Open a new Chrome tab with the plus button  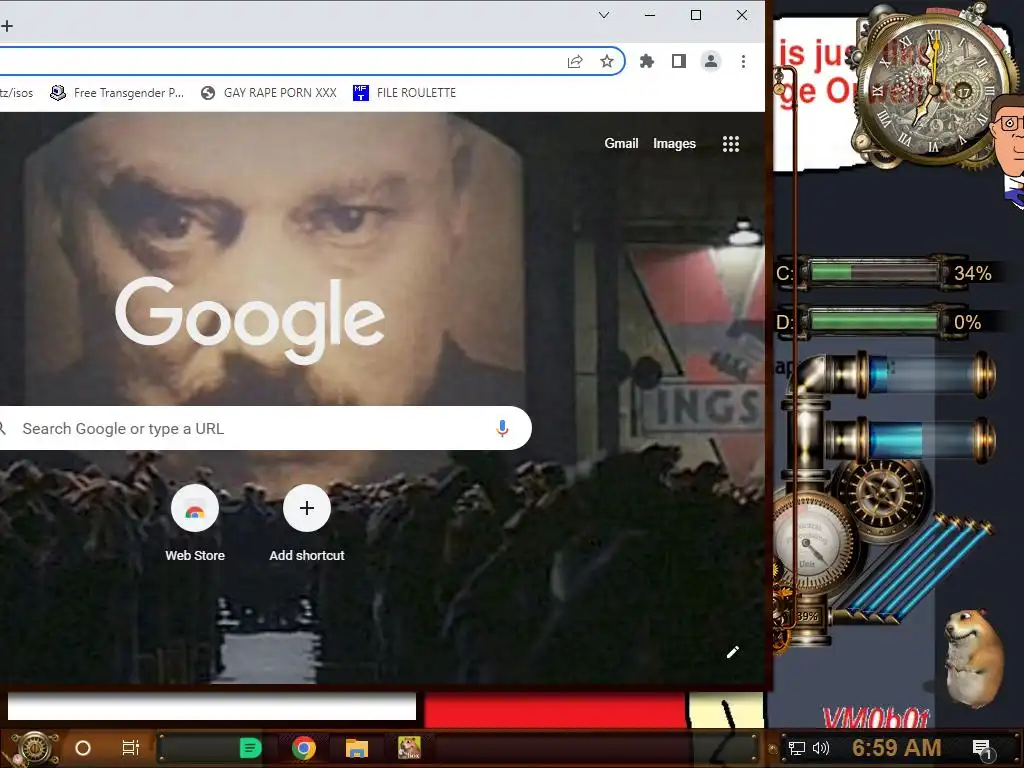[x=7, y=26]
